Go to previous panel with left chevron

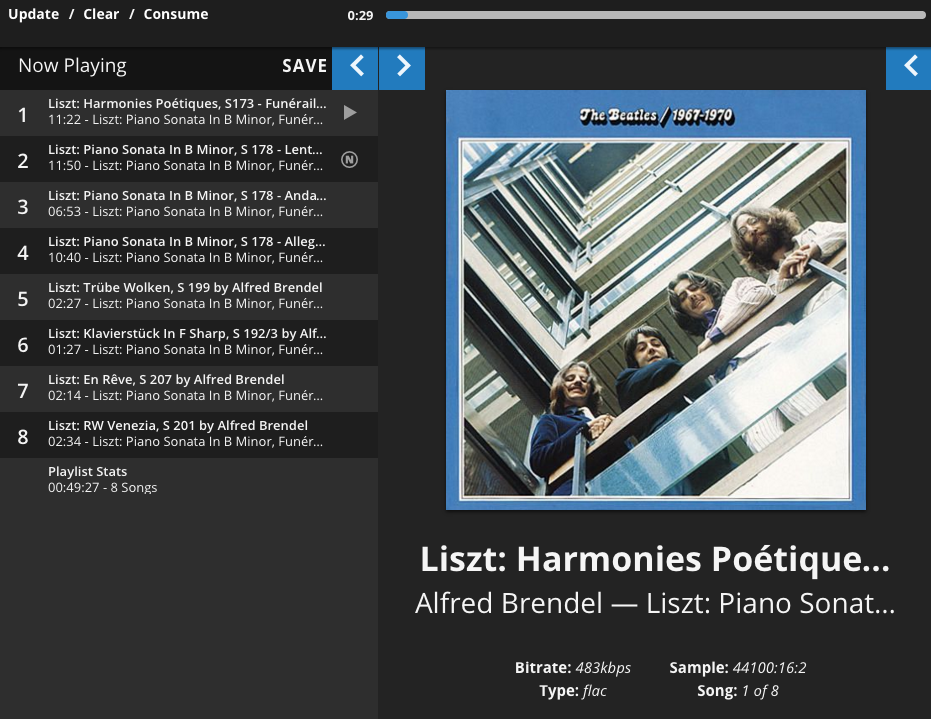(355, 68)
